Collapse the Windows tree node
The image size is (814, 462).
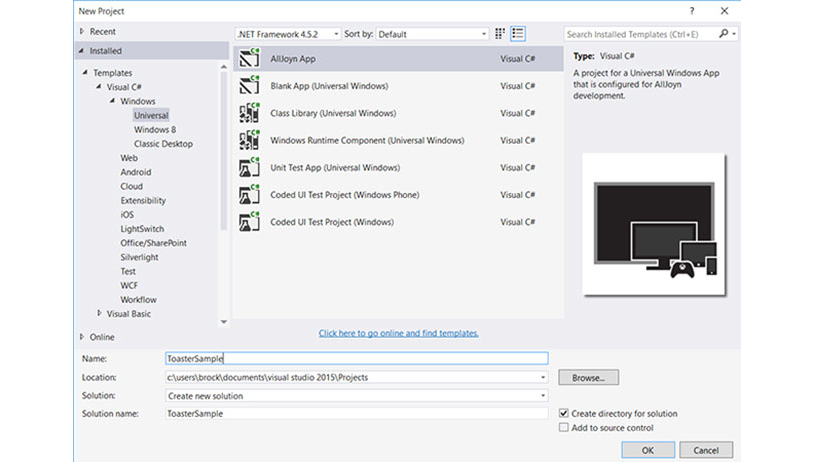point(112,101)
